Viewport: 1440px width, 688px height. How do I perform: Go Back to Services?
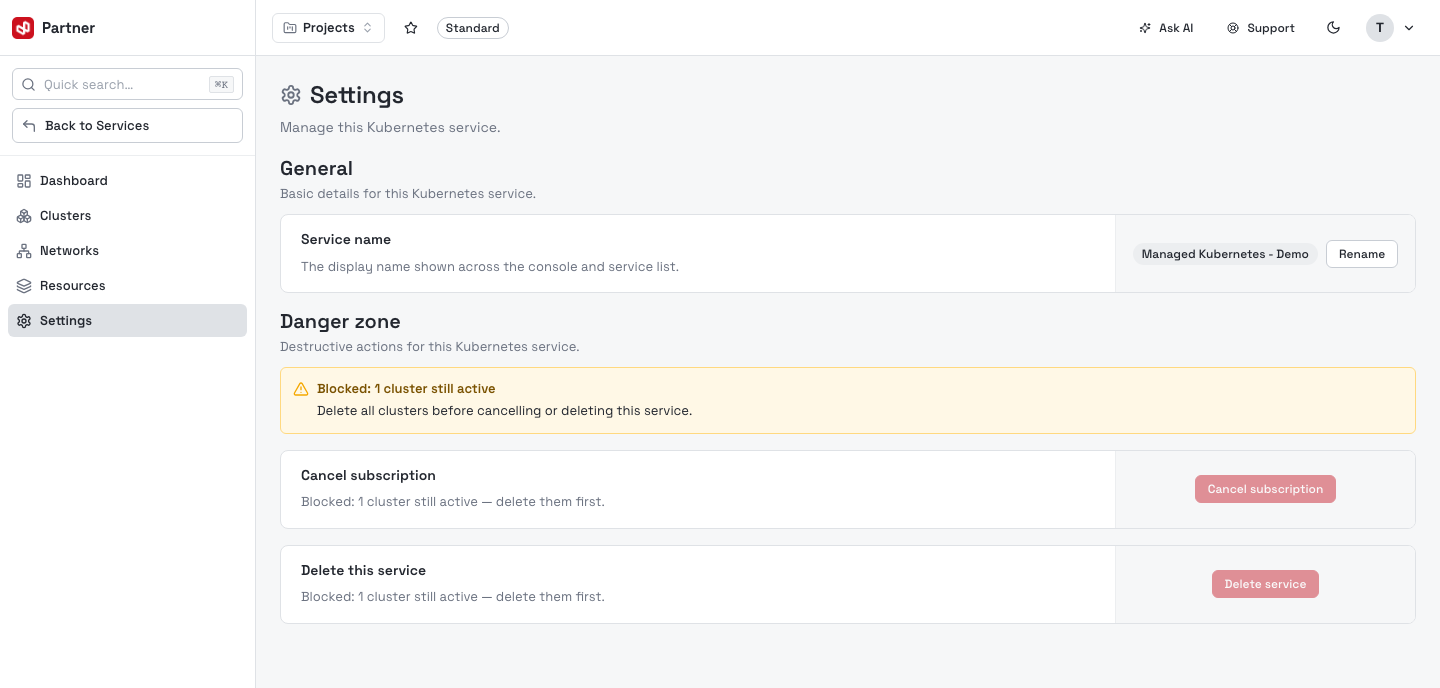click(x=127, y=126)
